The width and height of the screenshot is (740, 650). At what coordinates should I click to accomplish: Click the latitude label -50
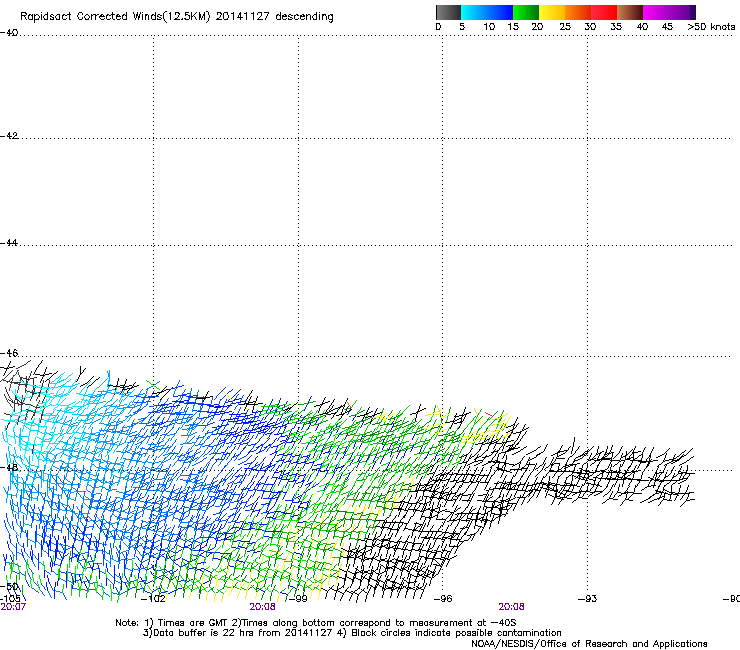pyautogui.click(x=10, y=587)
